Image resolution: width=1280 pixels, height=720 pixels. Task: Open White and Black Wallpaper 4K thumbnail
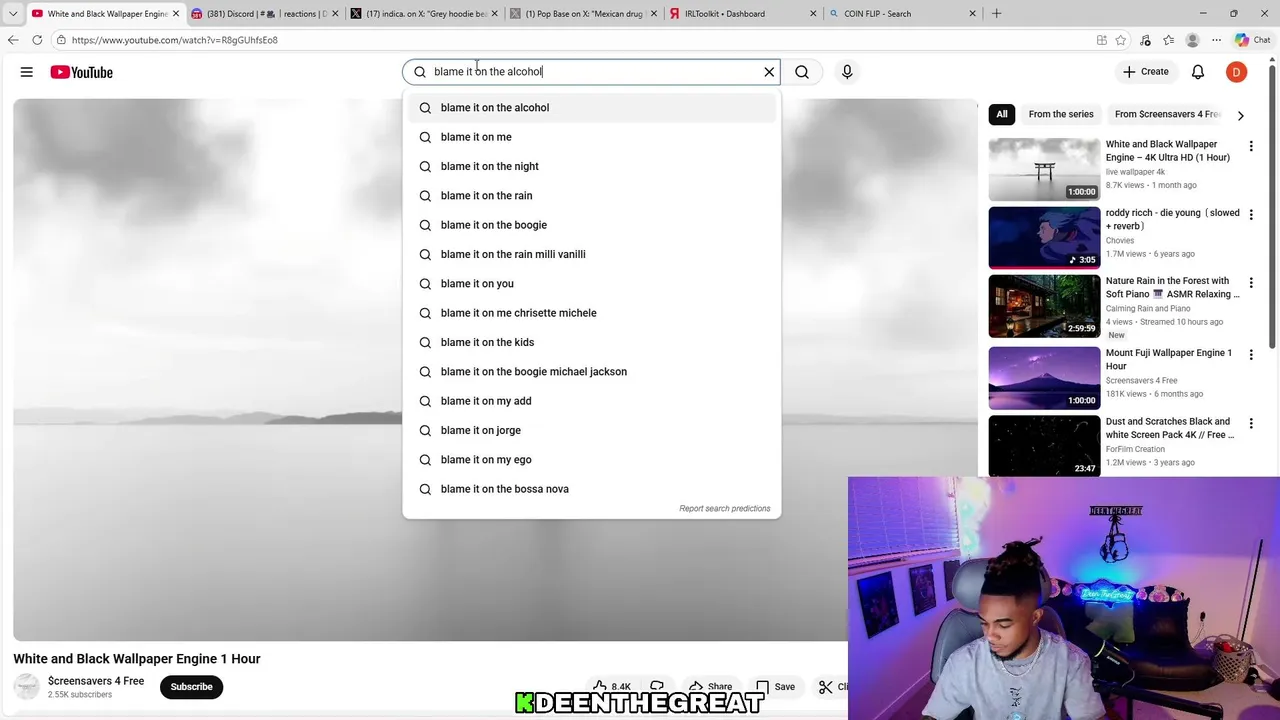click(1044, 169)
